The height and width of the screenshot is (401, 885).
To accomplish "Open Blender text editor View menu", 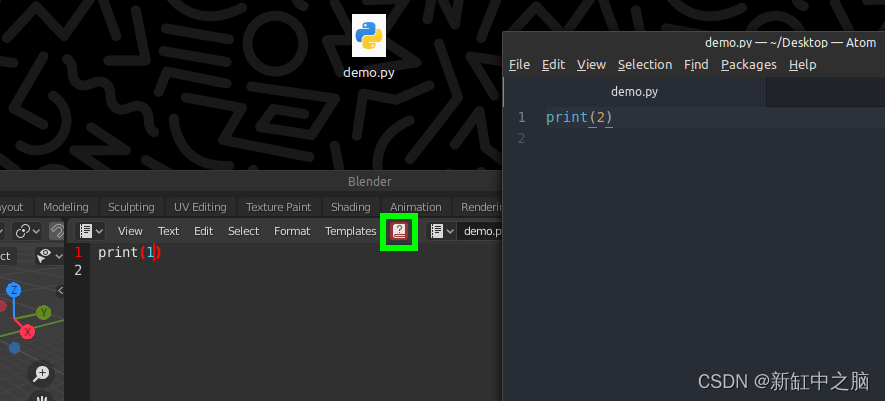I will (130, 231).
